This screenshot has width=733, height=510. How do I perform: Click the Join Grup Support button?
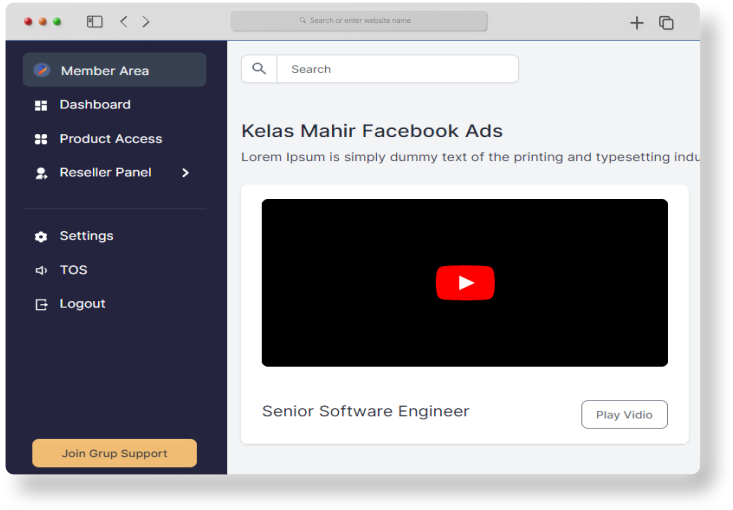(115, 453)
